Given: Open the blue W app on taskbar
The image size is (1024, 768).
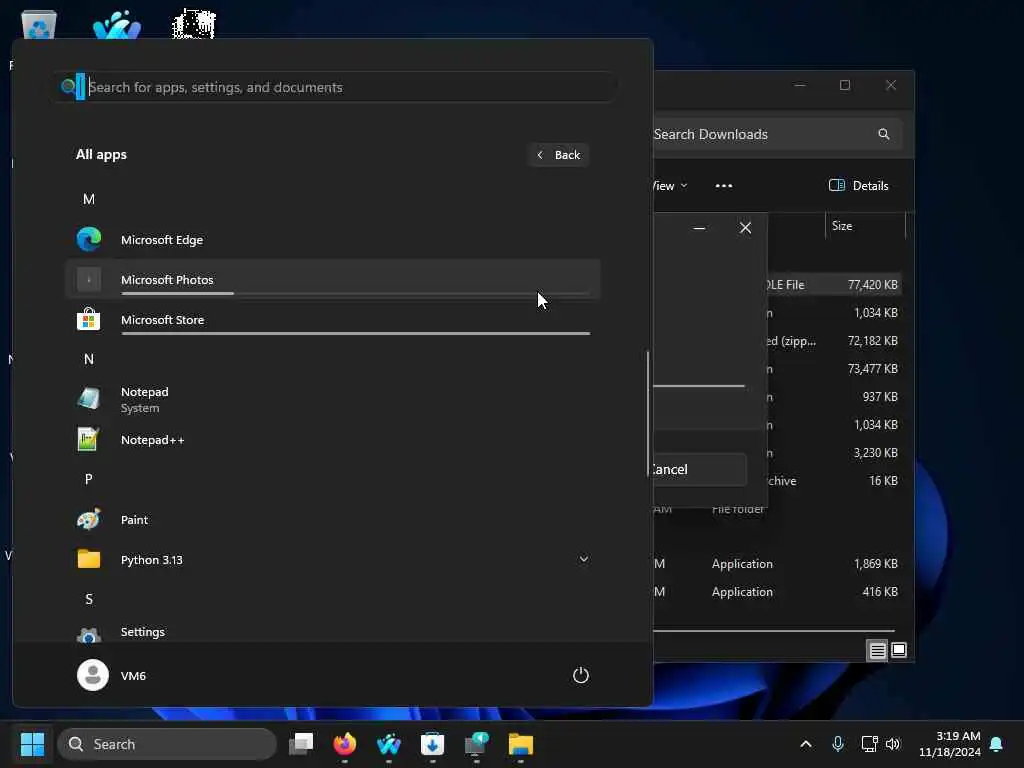Looking at the screenshot, I should [389, 744].
